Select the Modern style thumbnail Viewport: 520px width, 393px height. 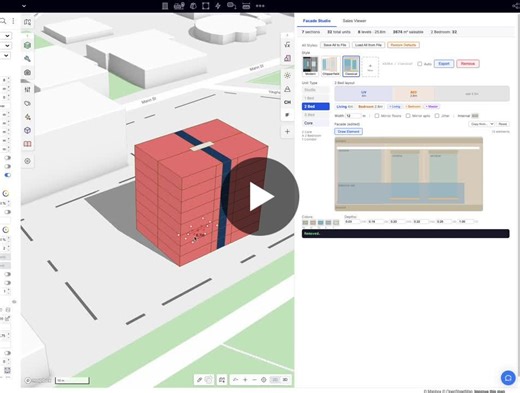click(x=310, y=66)
